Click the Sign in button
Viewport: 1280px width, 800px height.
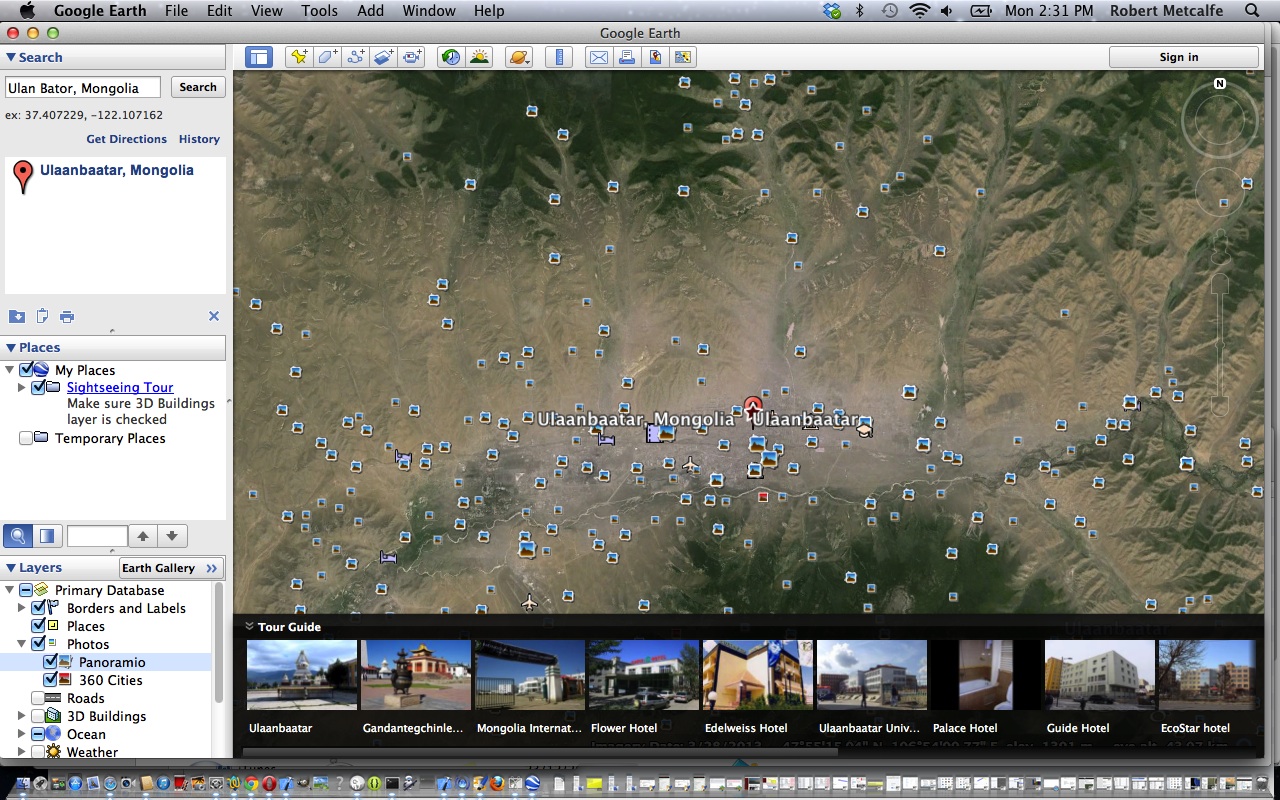[1178, 57]
